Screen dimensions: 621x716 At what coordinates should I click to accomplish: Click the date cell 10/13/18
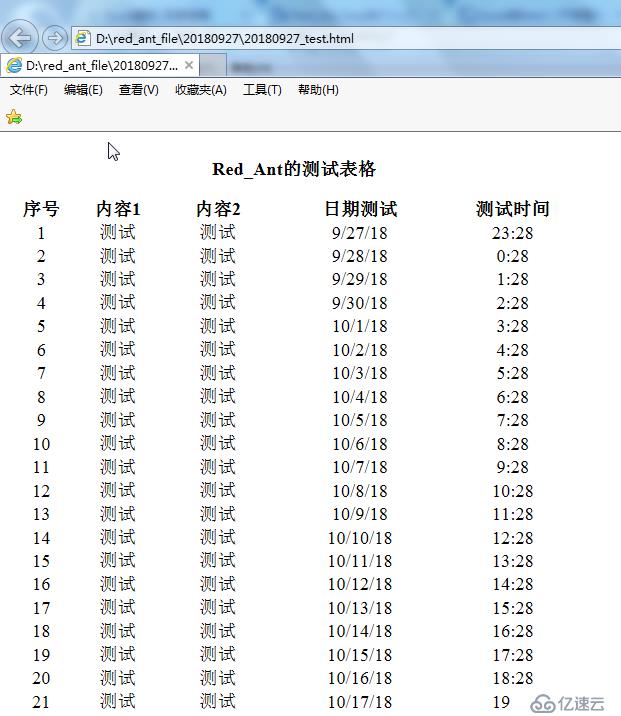pos(360,608)
